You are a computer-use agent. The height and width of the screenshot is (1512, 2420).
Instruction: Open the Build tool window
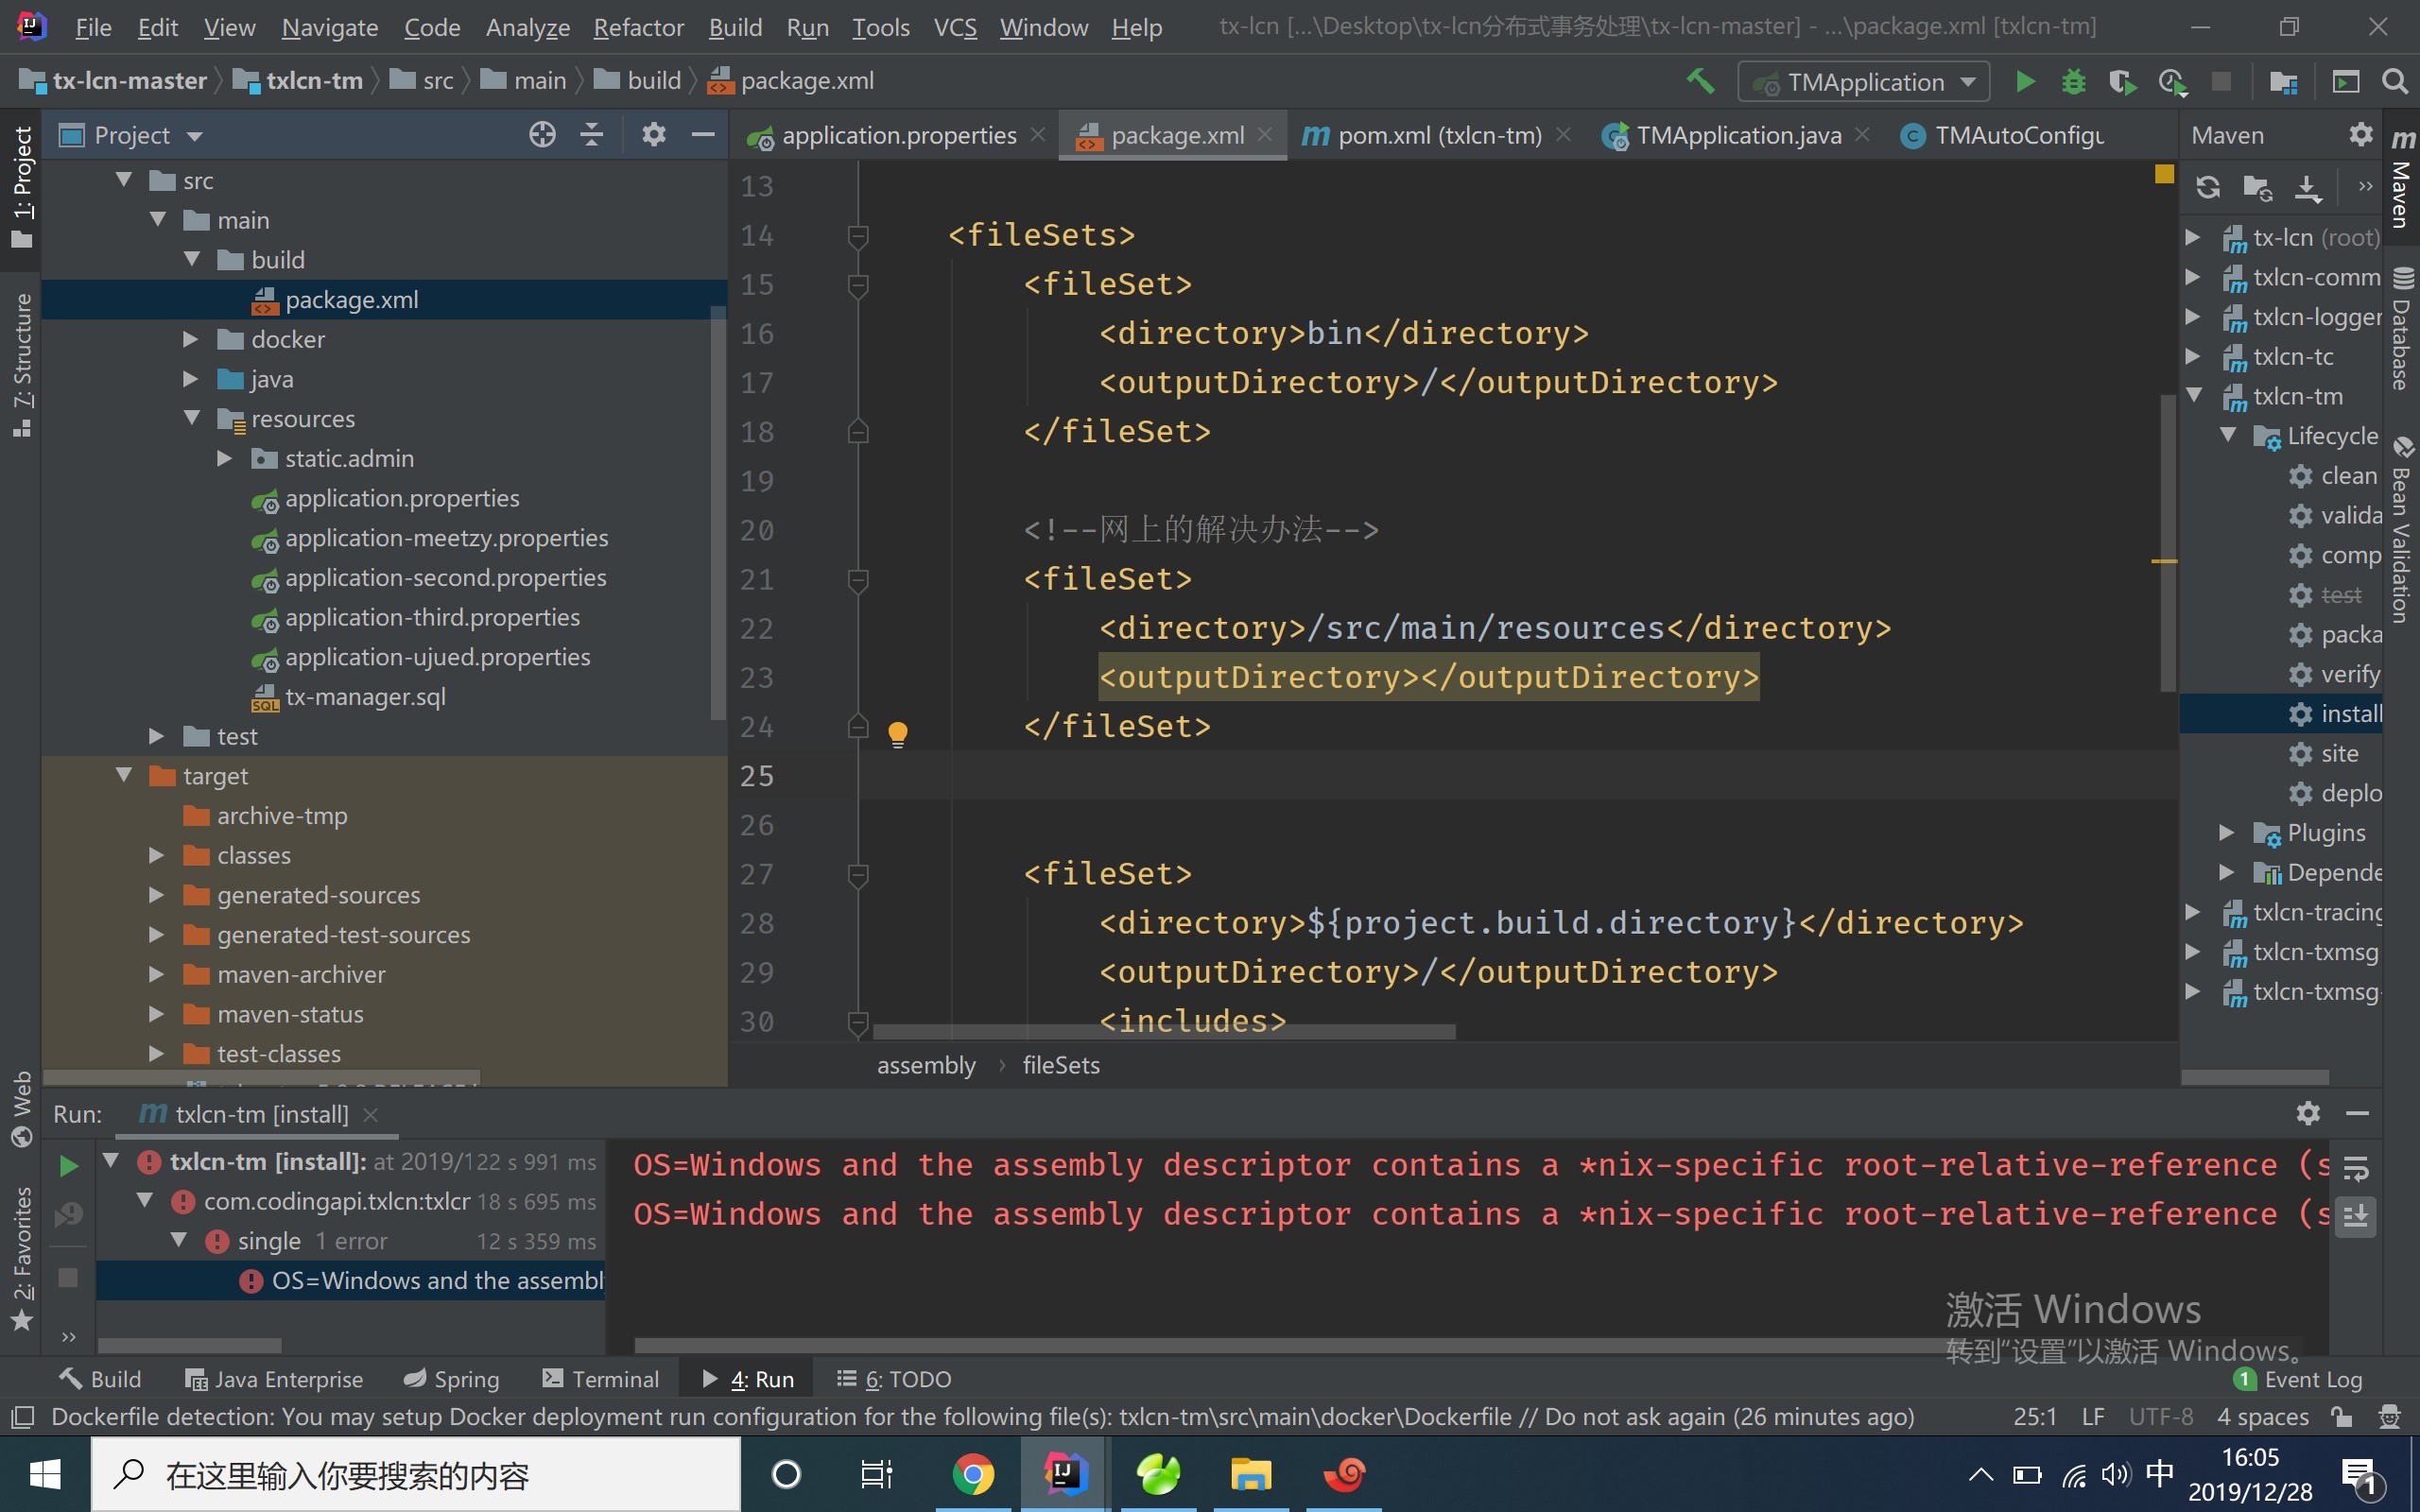click(100, 1379)
